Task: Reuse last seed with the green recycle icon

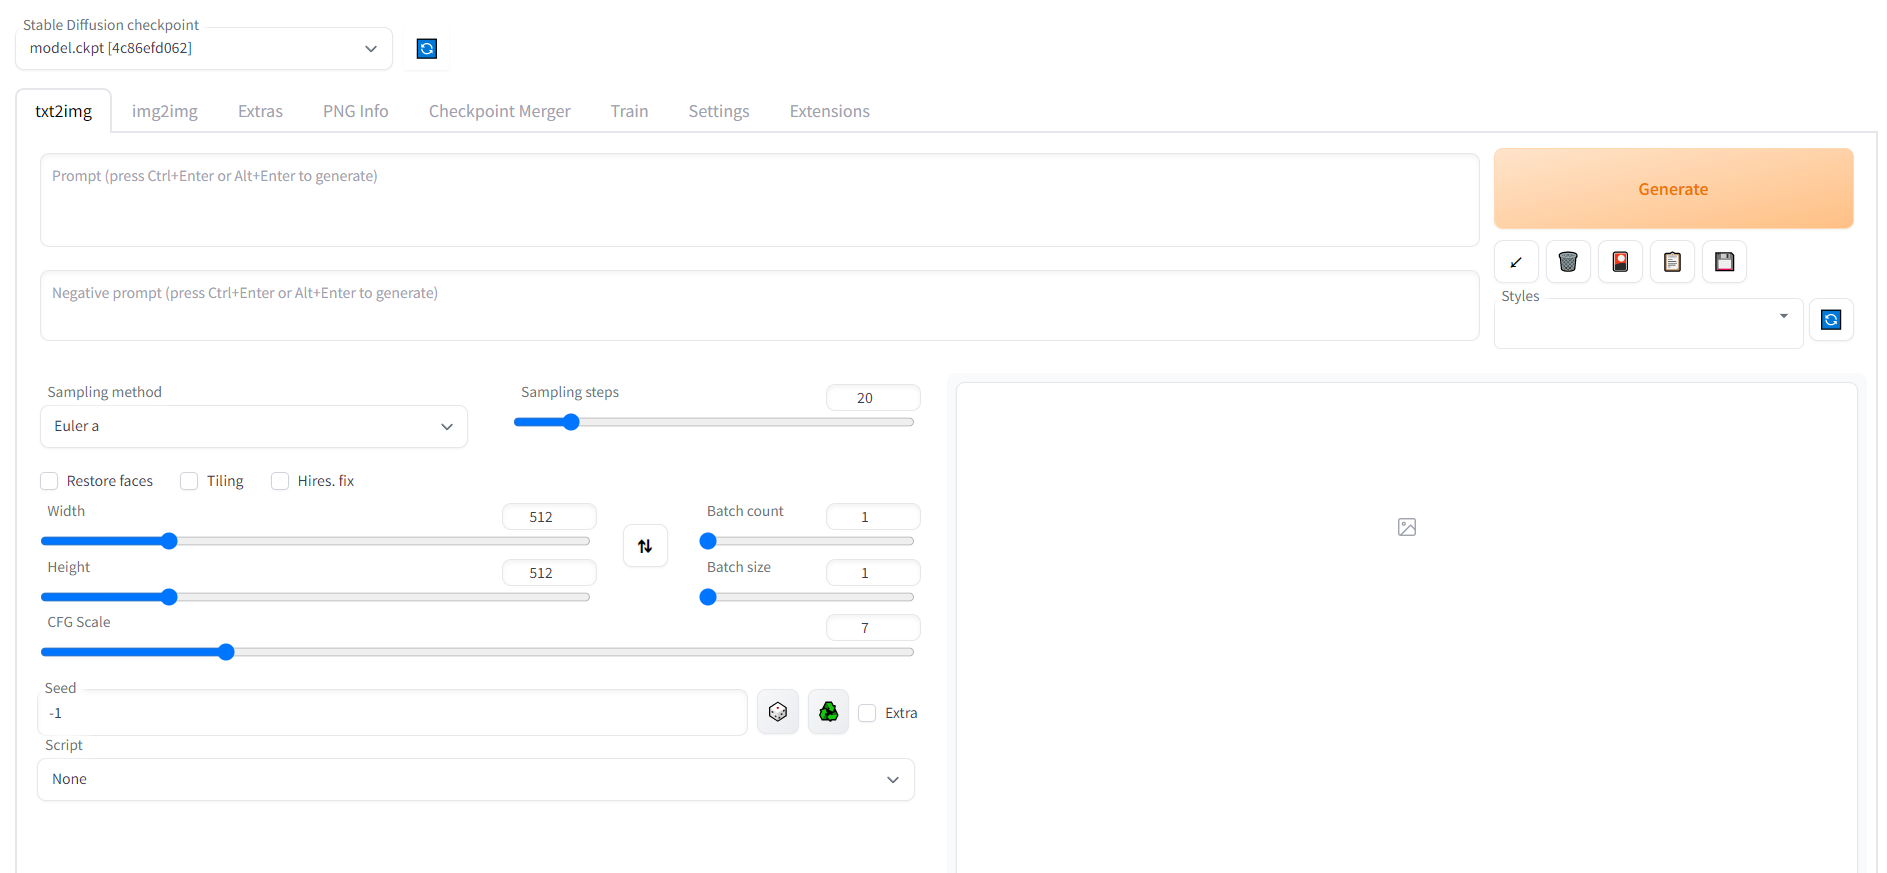Action: [828, 712]
